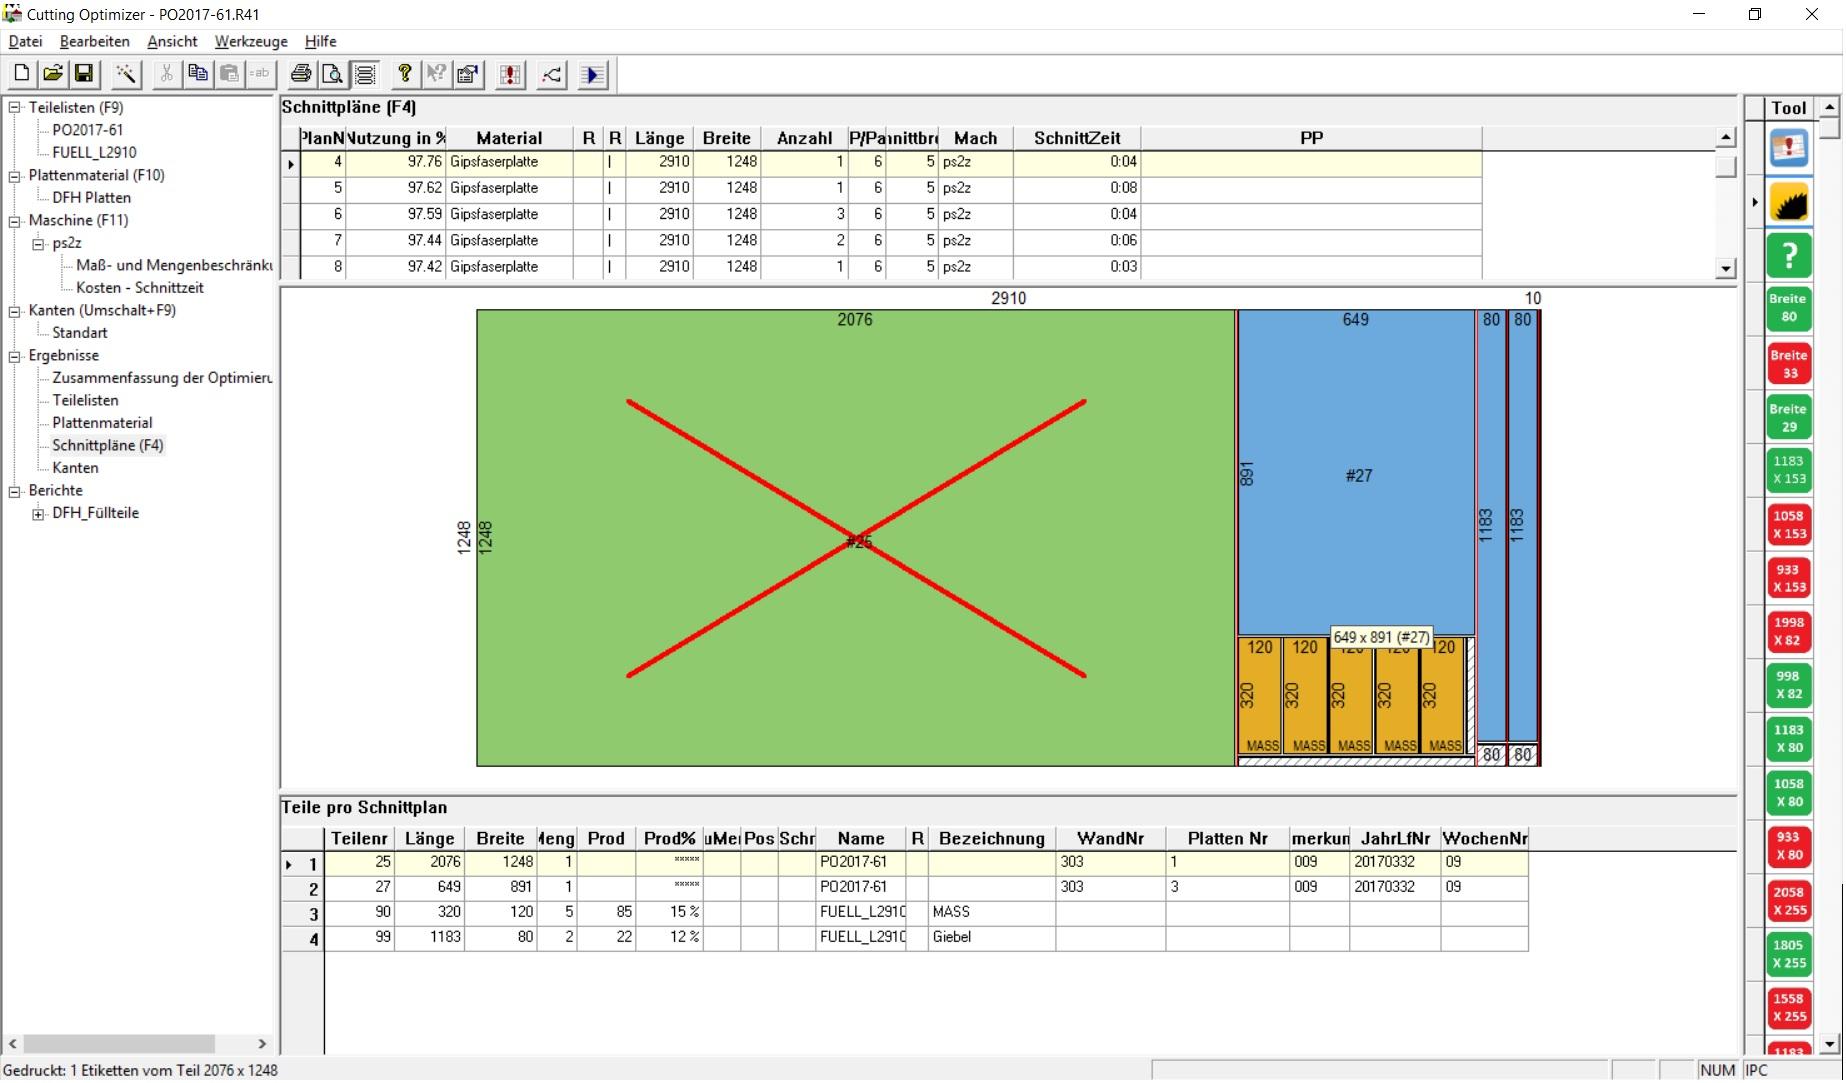Viewport: 1846px width, 1083px height.
Task: Click the blue play arrow toolbar icon
Action: [593, 74]
